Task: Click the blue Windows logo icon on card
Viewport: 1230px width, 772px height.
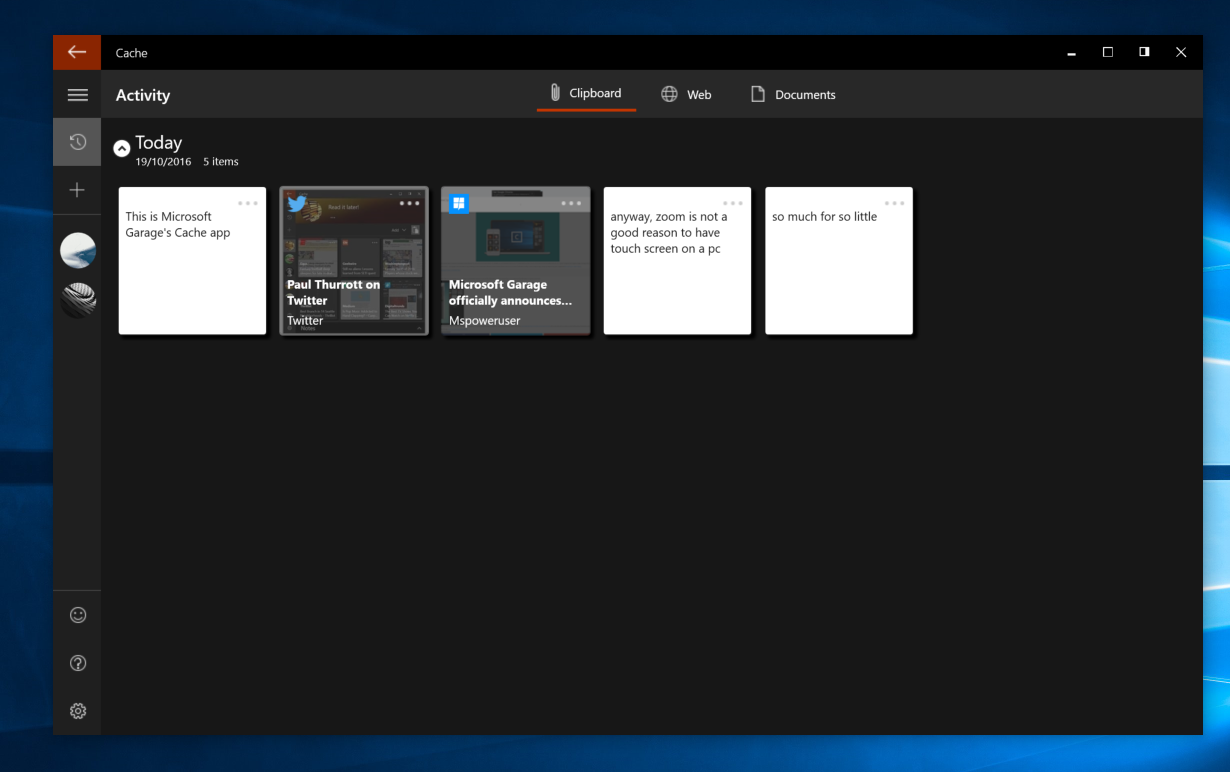Action: tap(459, 204)
